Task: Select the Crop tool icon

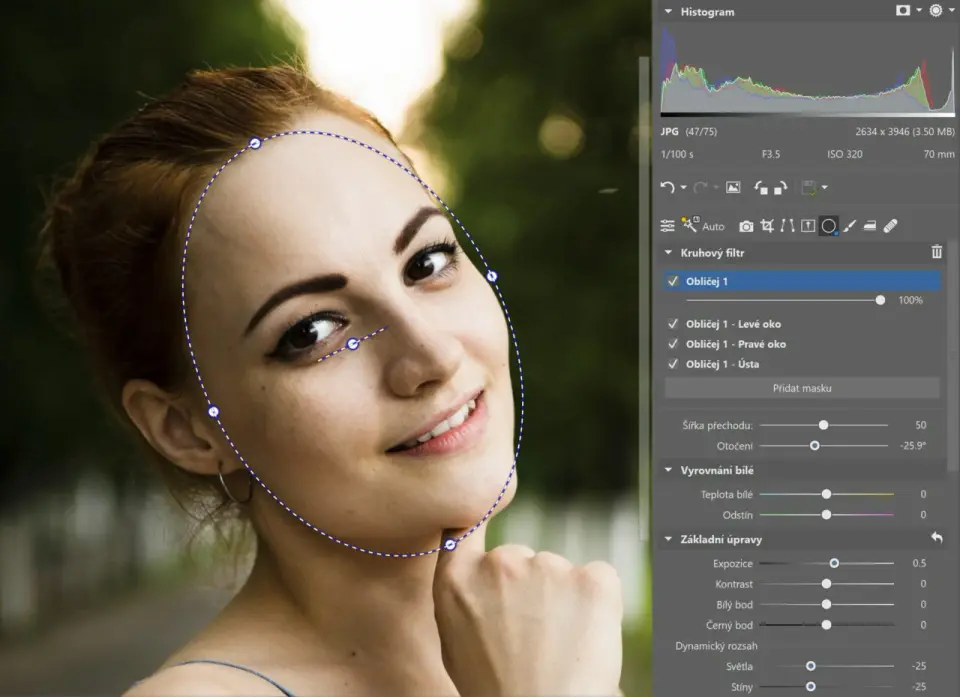Action: (767, 226)
